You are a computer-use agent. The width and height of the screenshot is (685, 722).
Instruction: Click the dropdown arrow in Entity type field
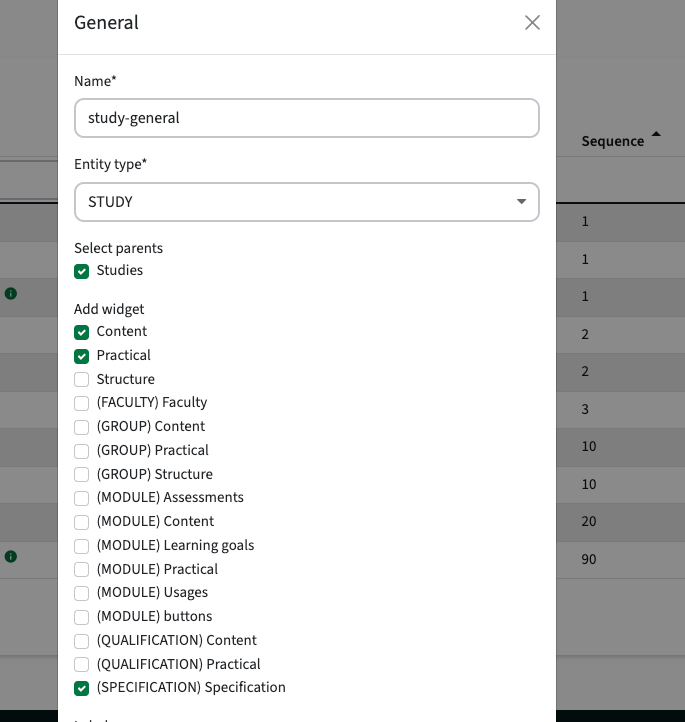coord(521,202)
